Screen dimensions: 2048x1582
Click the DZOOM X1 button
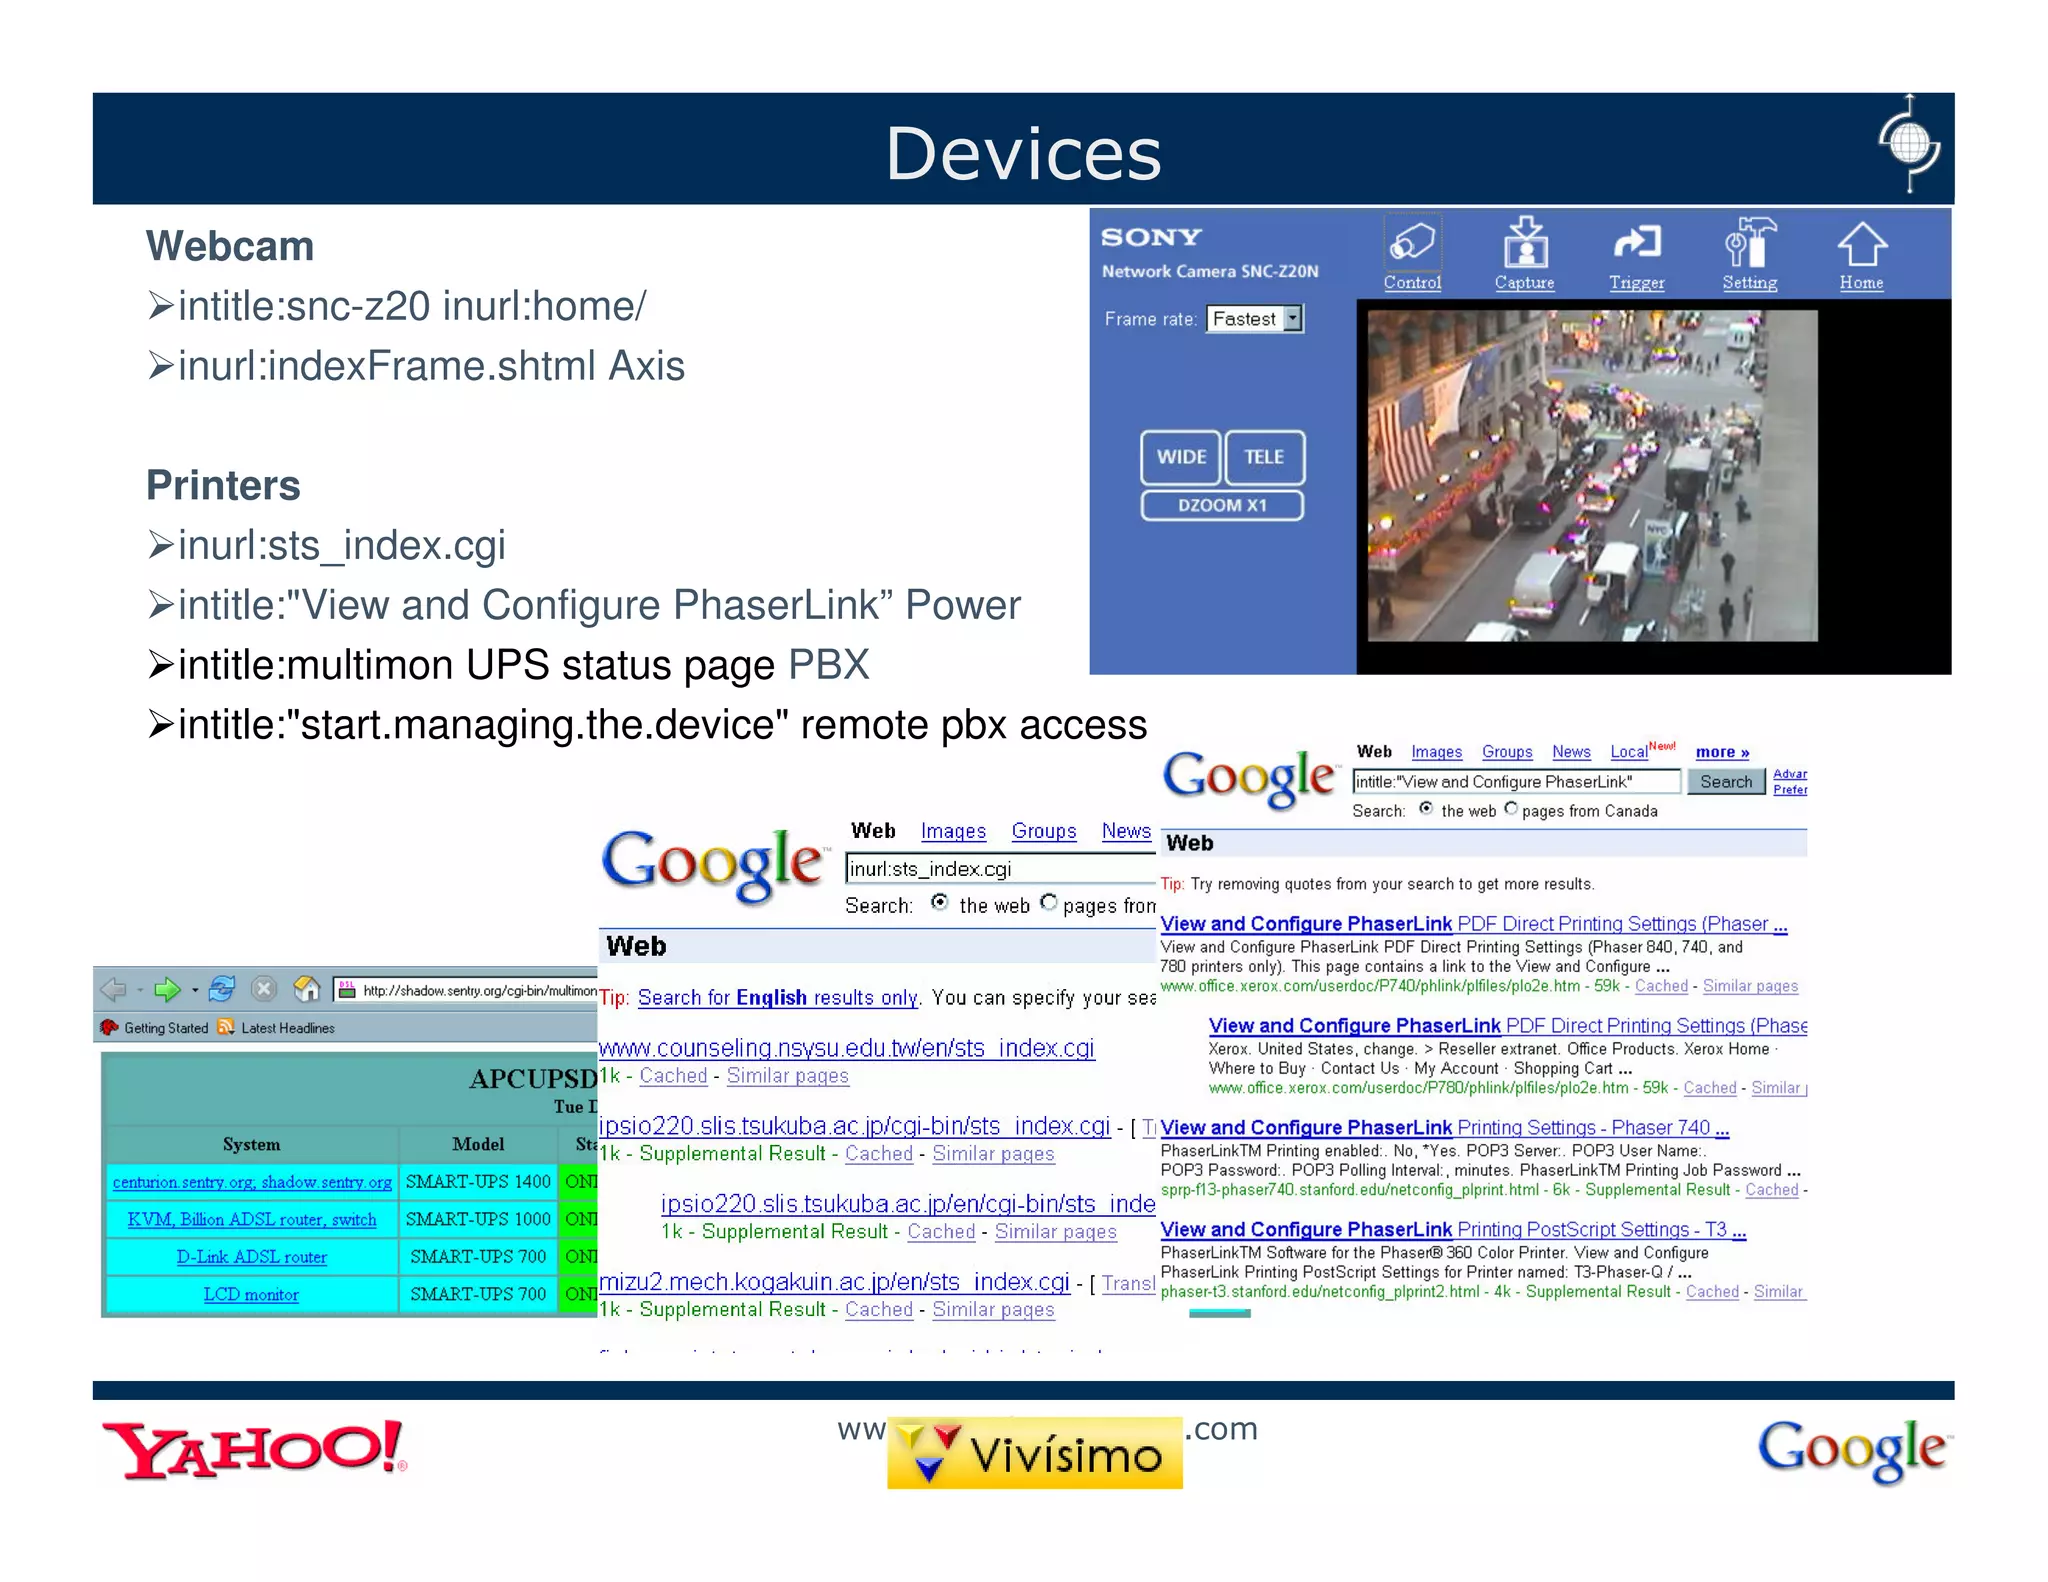1222,506
